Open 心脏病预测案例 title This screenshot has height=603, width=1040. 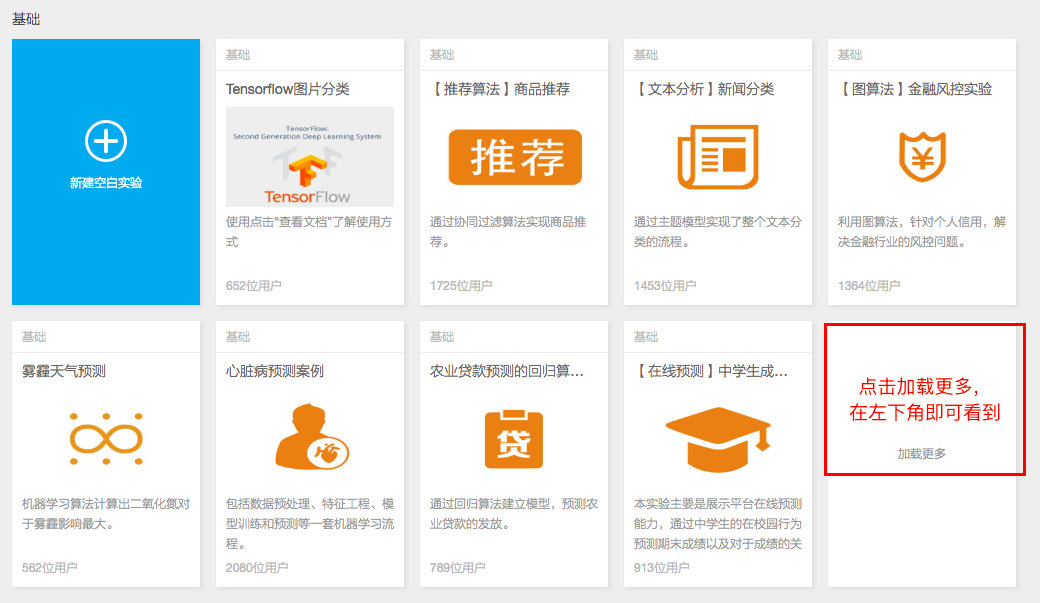[275, 371]
